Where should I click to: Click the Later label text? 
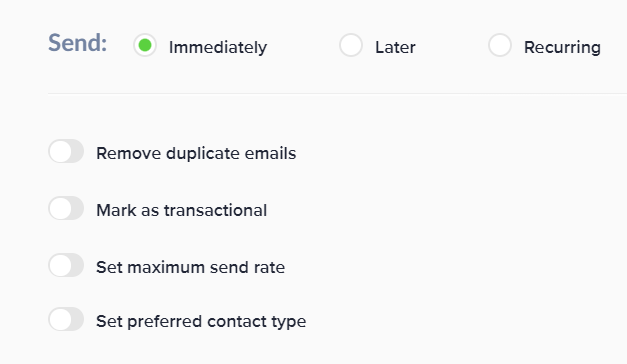[395, 47]
